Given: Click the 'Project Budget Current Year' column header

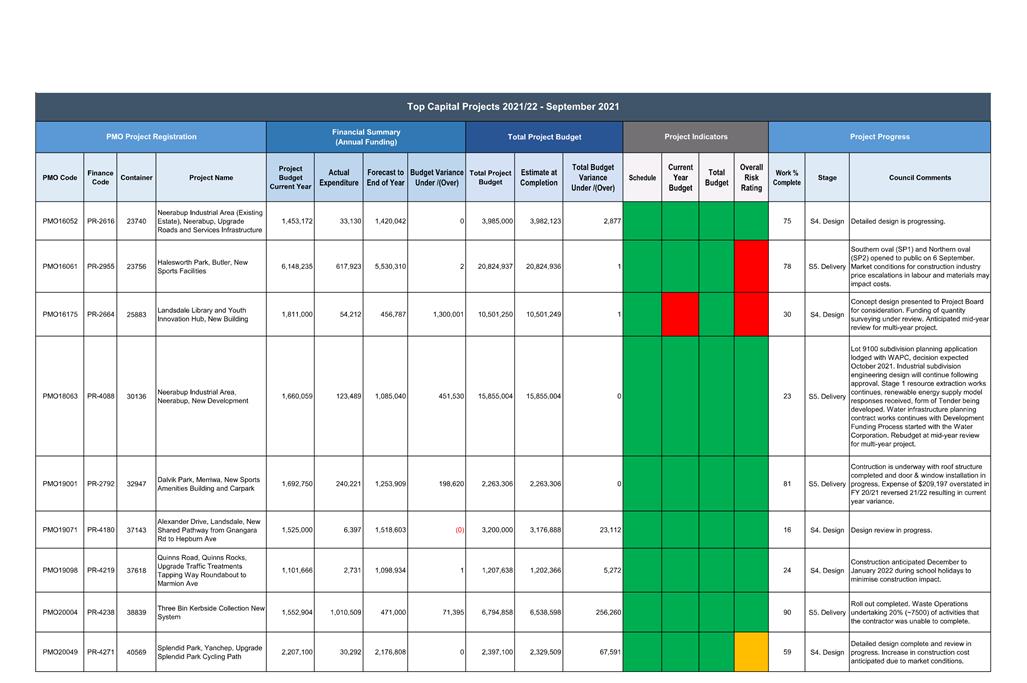Looking at the screenshot, I should click(290, 177).
